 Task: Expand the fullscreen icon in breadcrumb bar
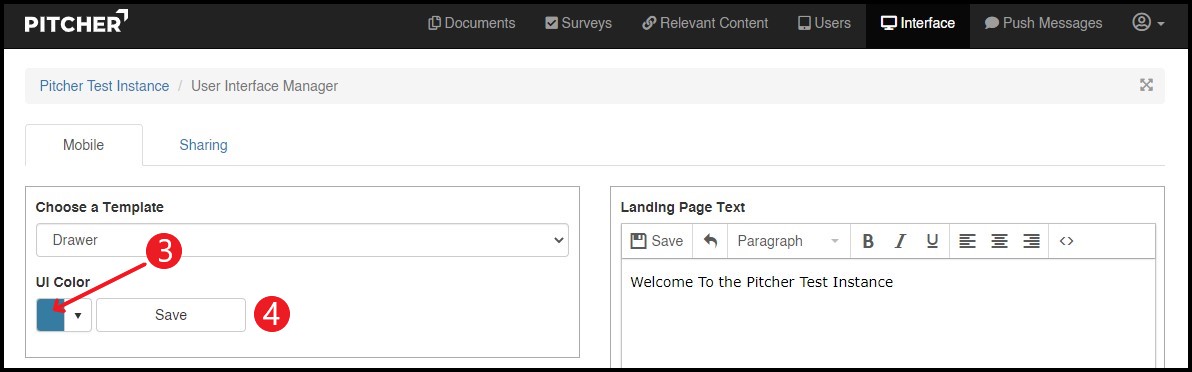pos(1146,85)
